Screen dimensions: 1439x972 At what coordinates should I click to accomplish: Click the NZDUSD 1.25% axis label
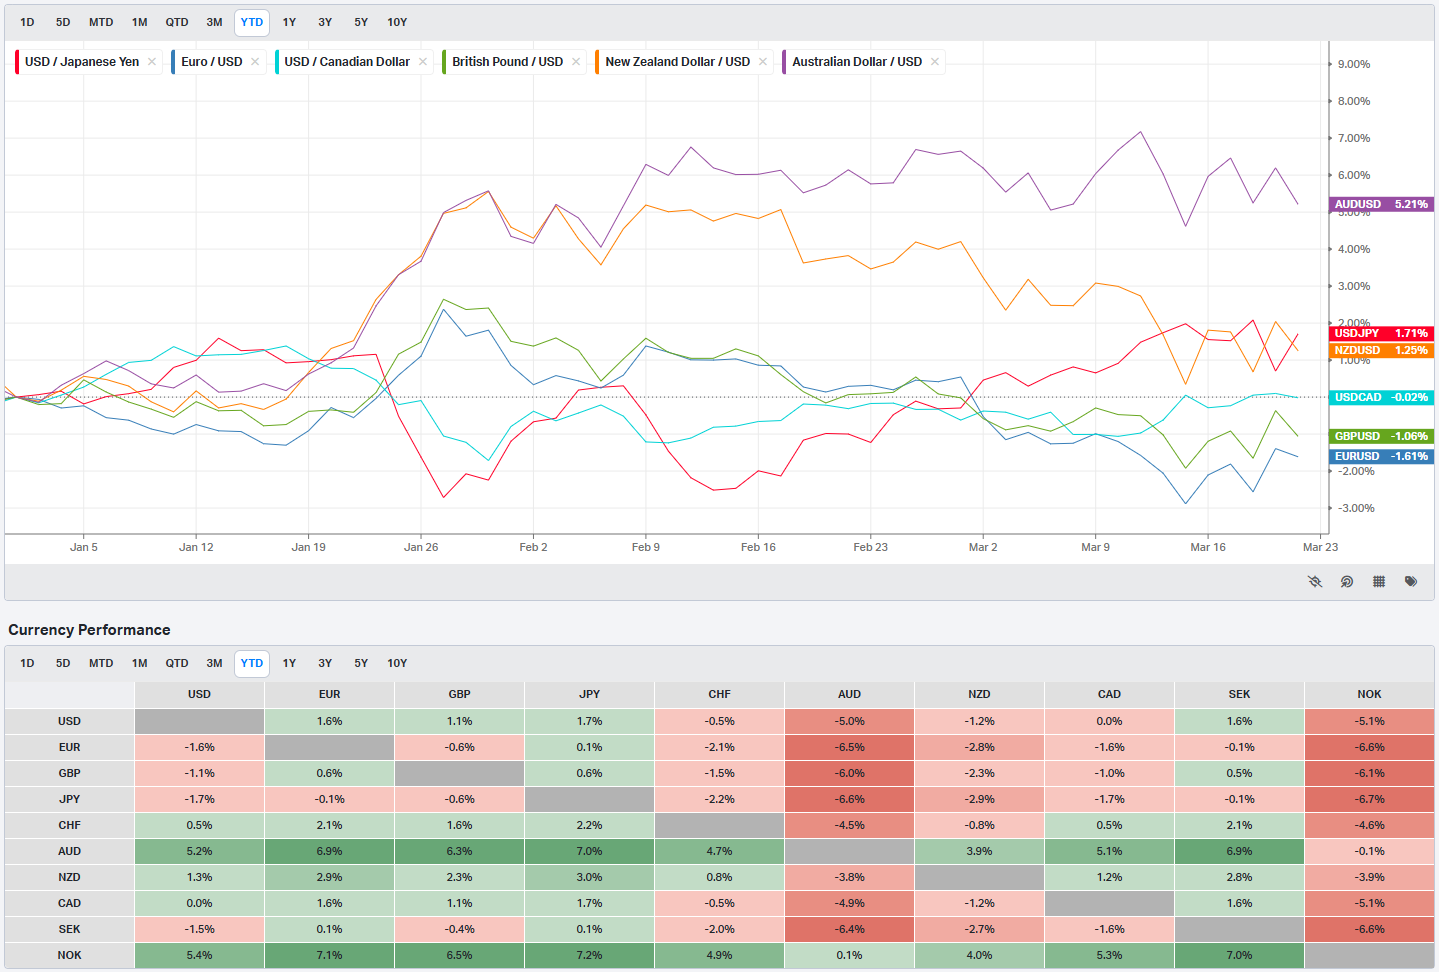coord(1381,350)
